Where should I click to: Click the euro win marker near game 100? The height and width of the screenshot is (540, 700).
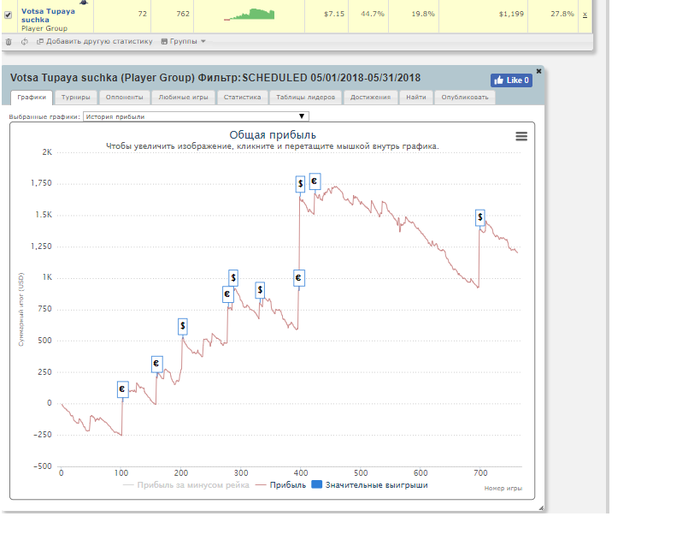pos(122,389)
